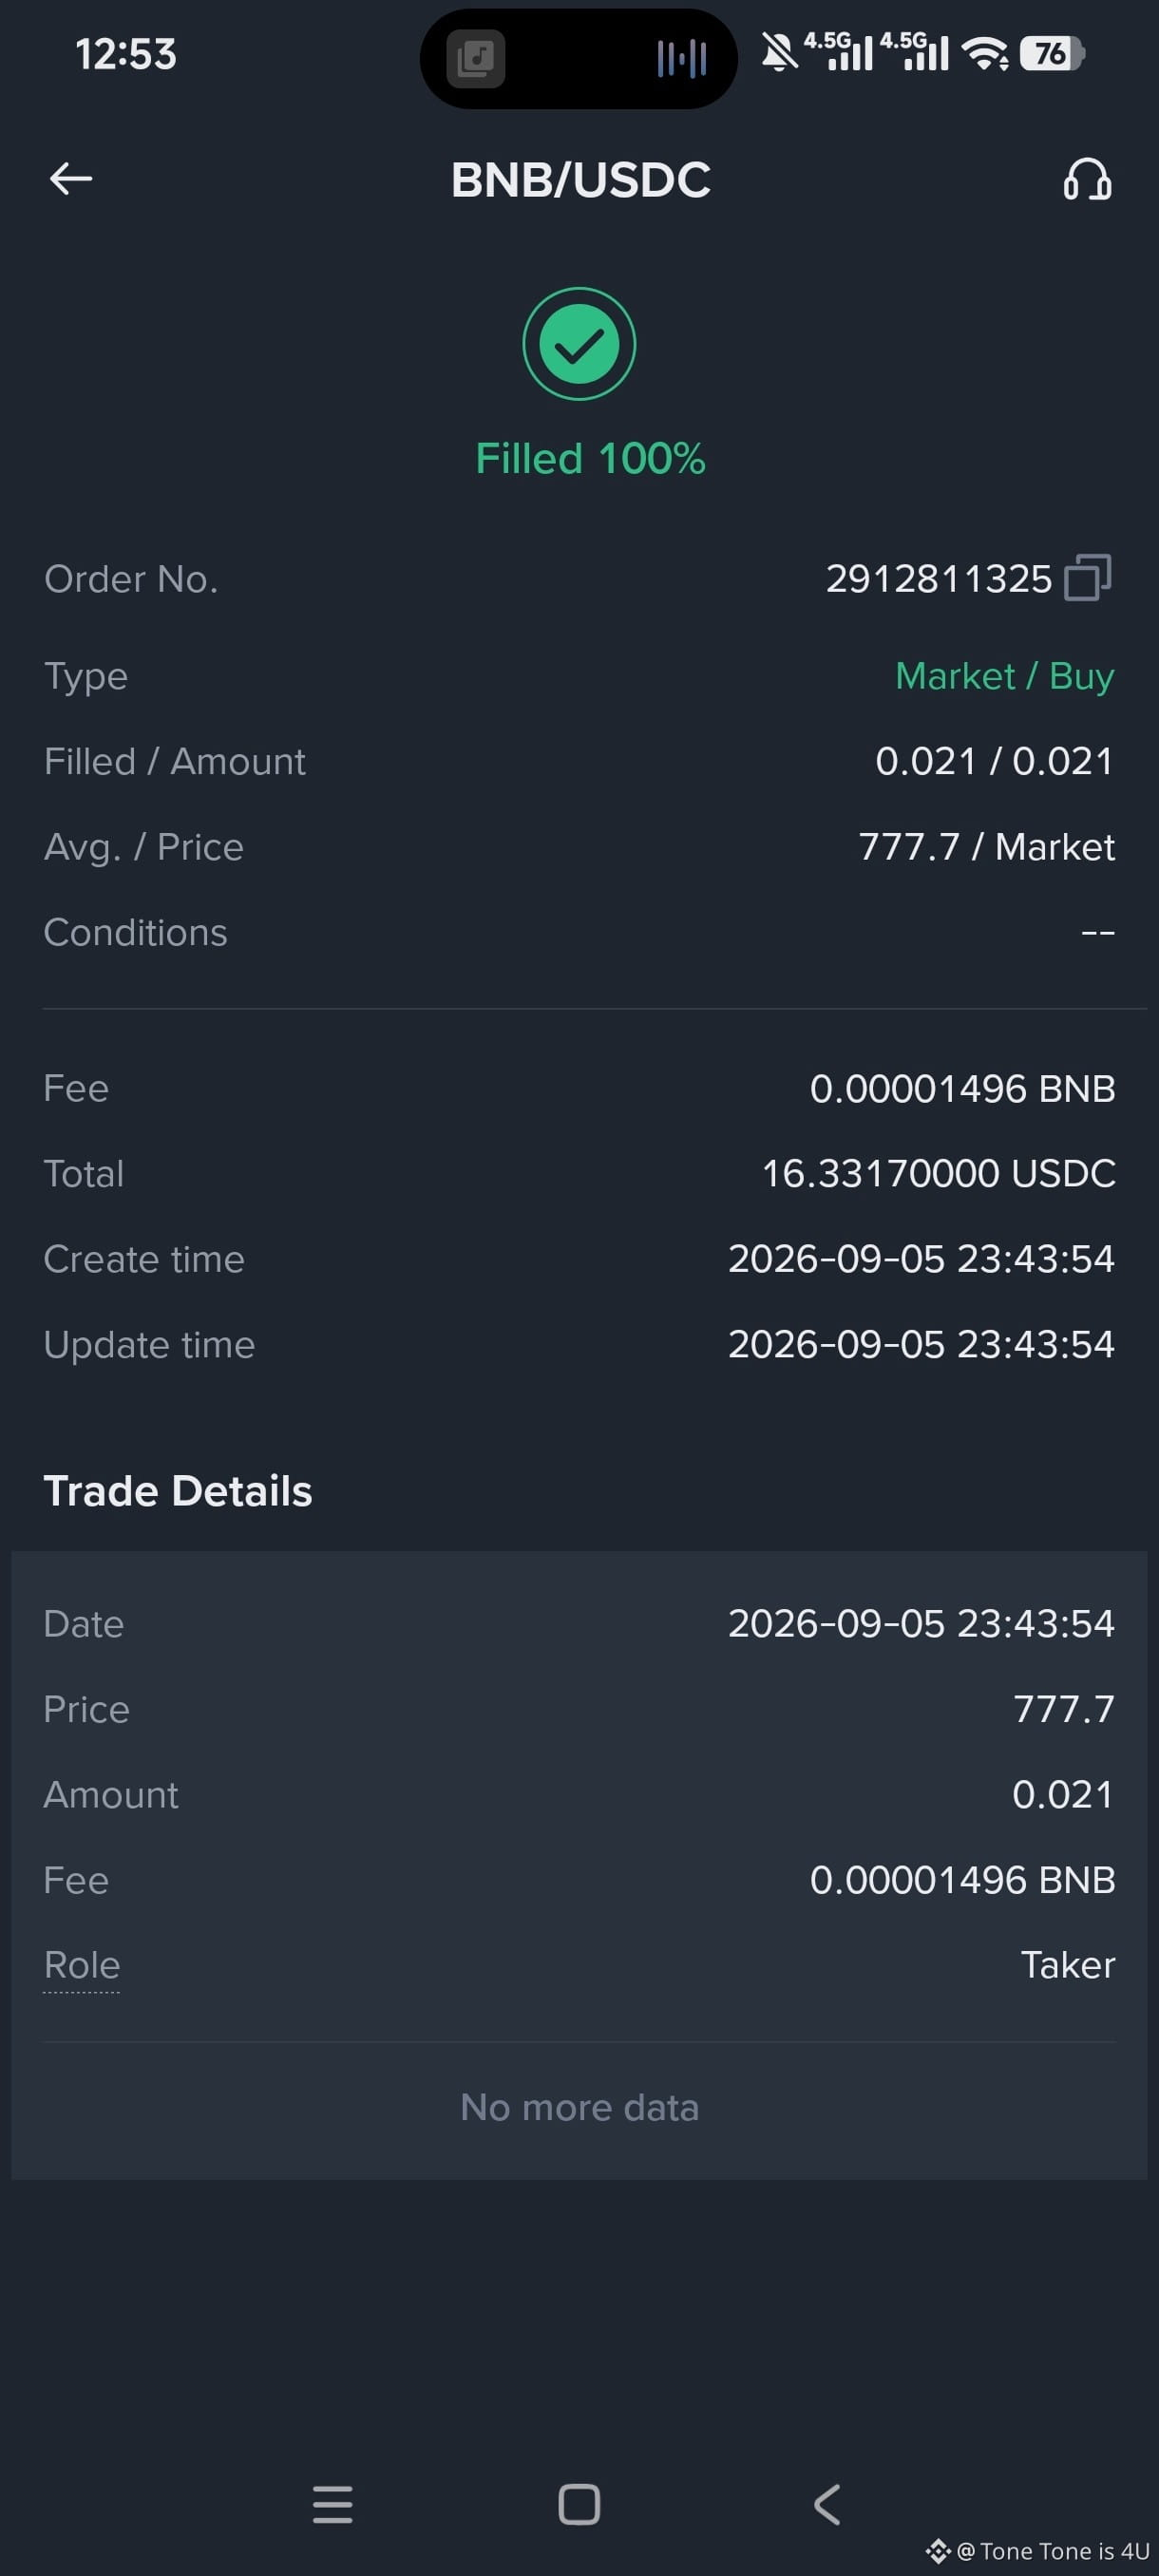Viewport: 1159px width, 2576px height.
Task: Tap the Trade Details heading
Action: pyautogui.click(x=178, y=1491)
